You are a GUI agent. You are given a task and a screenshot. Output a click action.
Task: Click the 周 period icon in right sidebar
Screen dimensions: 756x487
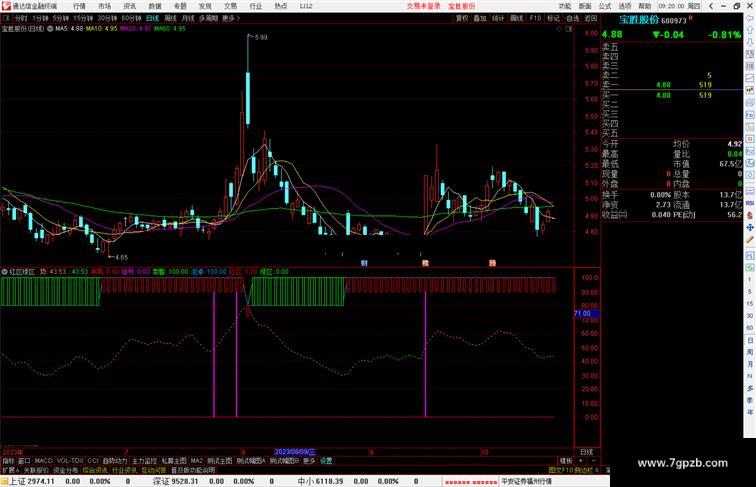click(750, 352)
